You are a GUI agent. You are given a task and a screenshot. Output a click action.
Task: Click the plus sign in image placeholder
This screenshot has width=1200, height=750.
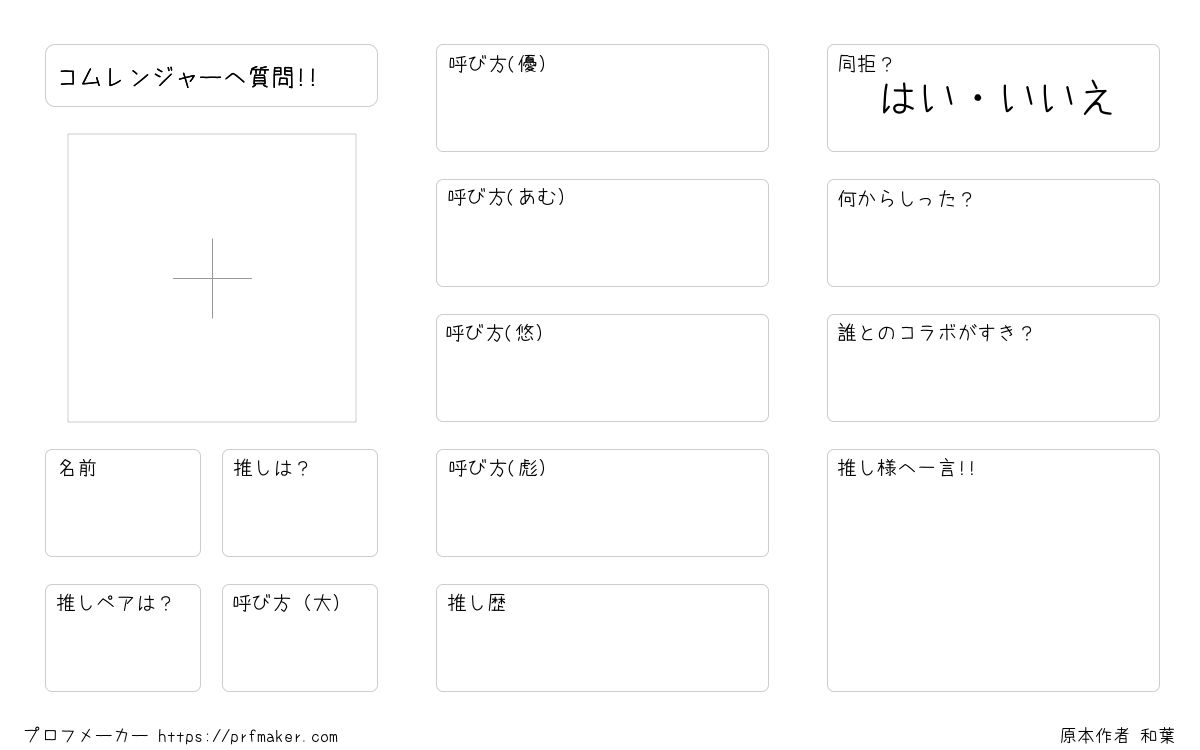212,278
